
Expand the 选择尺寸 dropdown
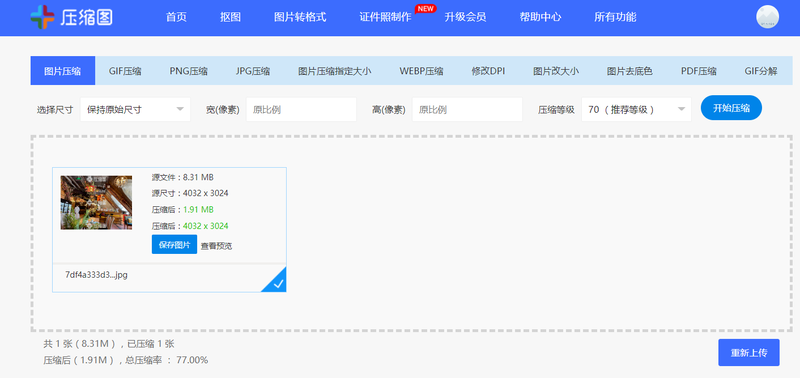(x=135, y=109)
